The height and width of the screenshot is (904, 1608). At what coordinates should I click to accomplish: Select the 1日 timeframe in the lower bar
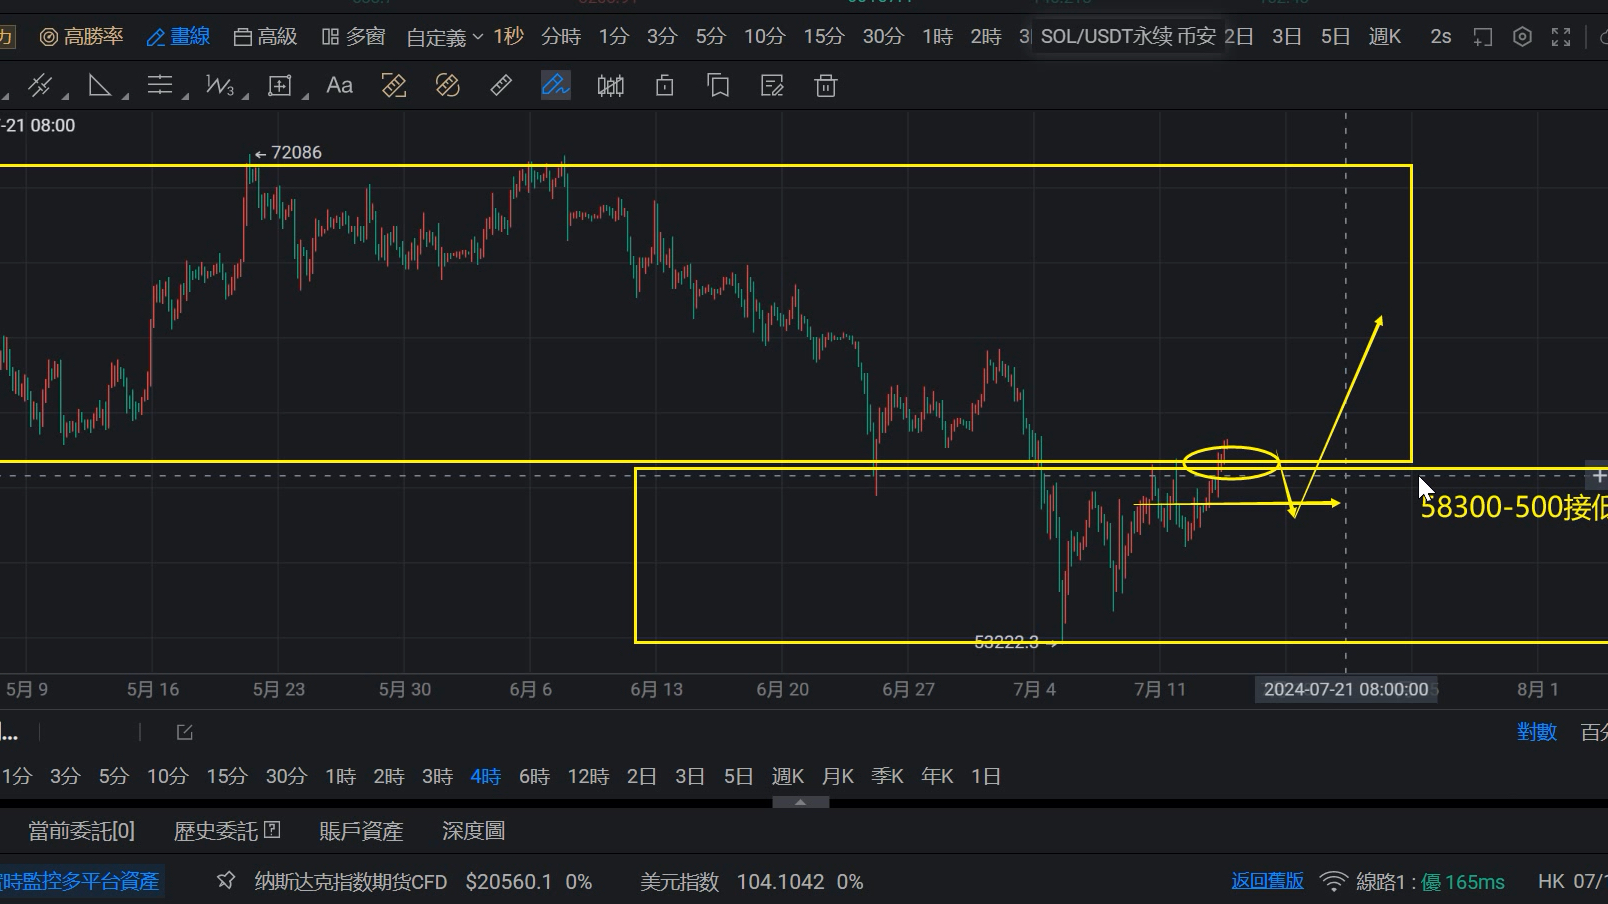coord(986,776)
